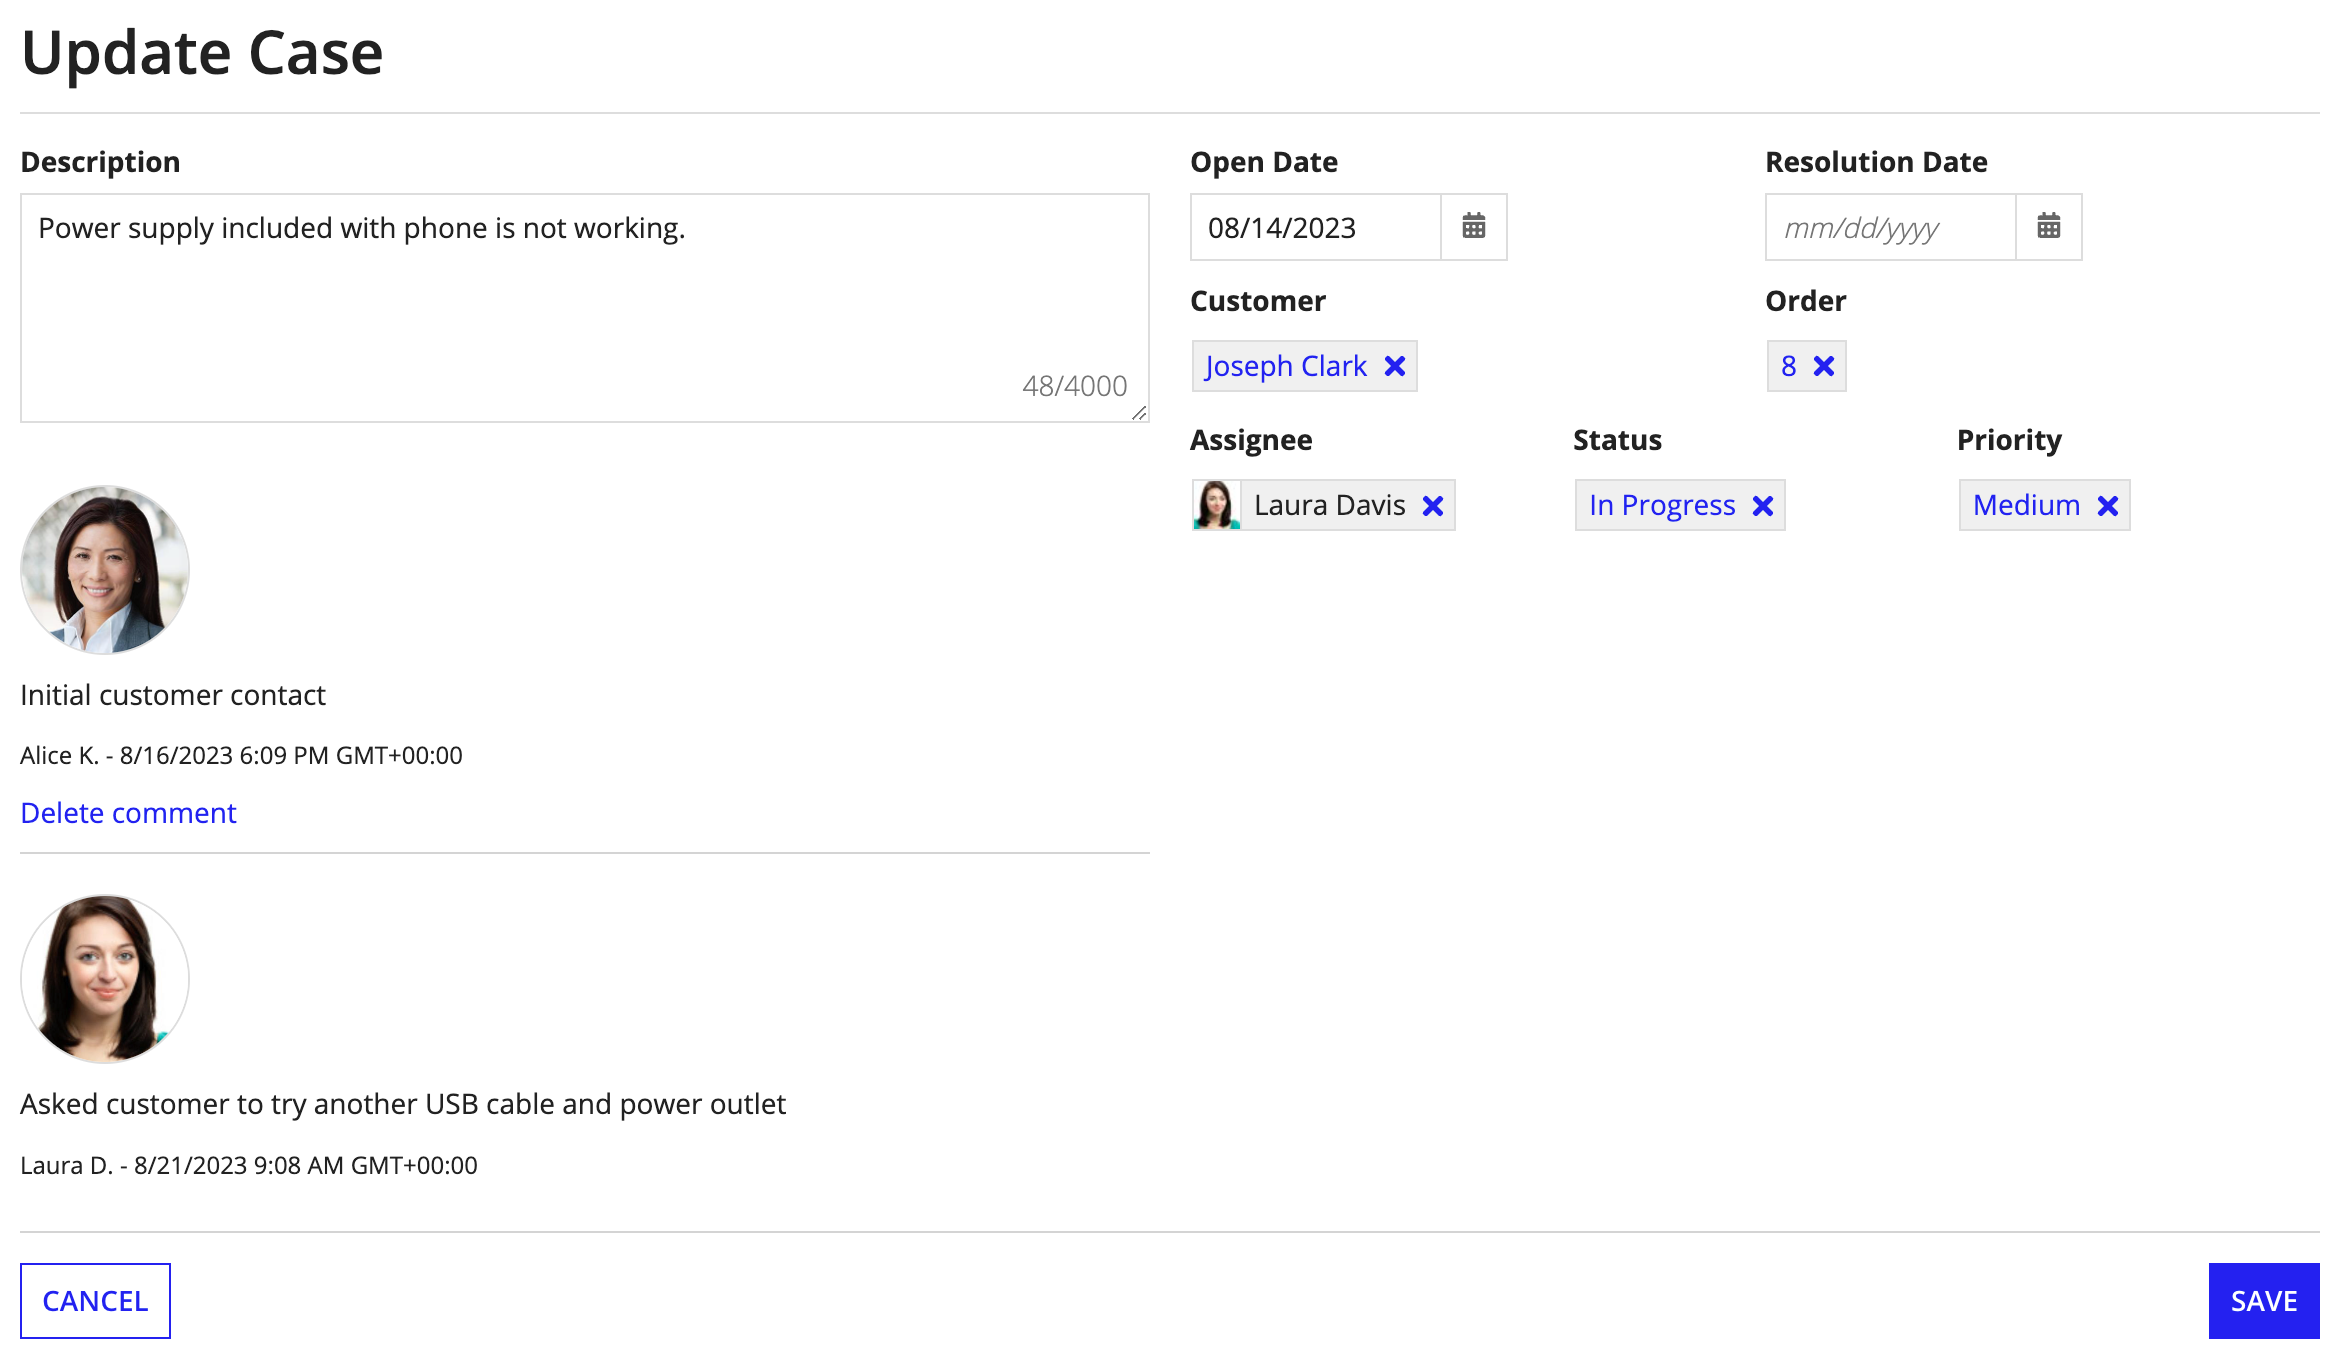Remove Laura Davis assignee tag
Viewport: 2336px width, 1372px height.
click(1432, 505)
